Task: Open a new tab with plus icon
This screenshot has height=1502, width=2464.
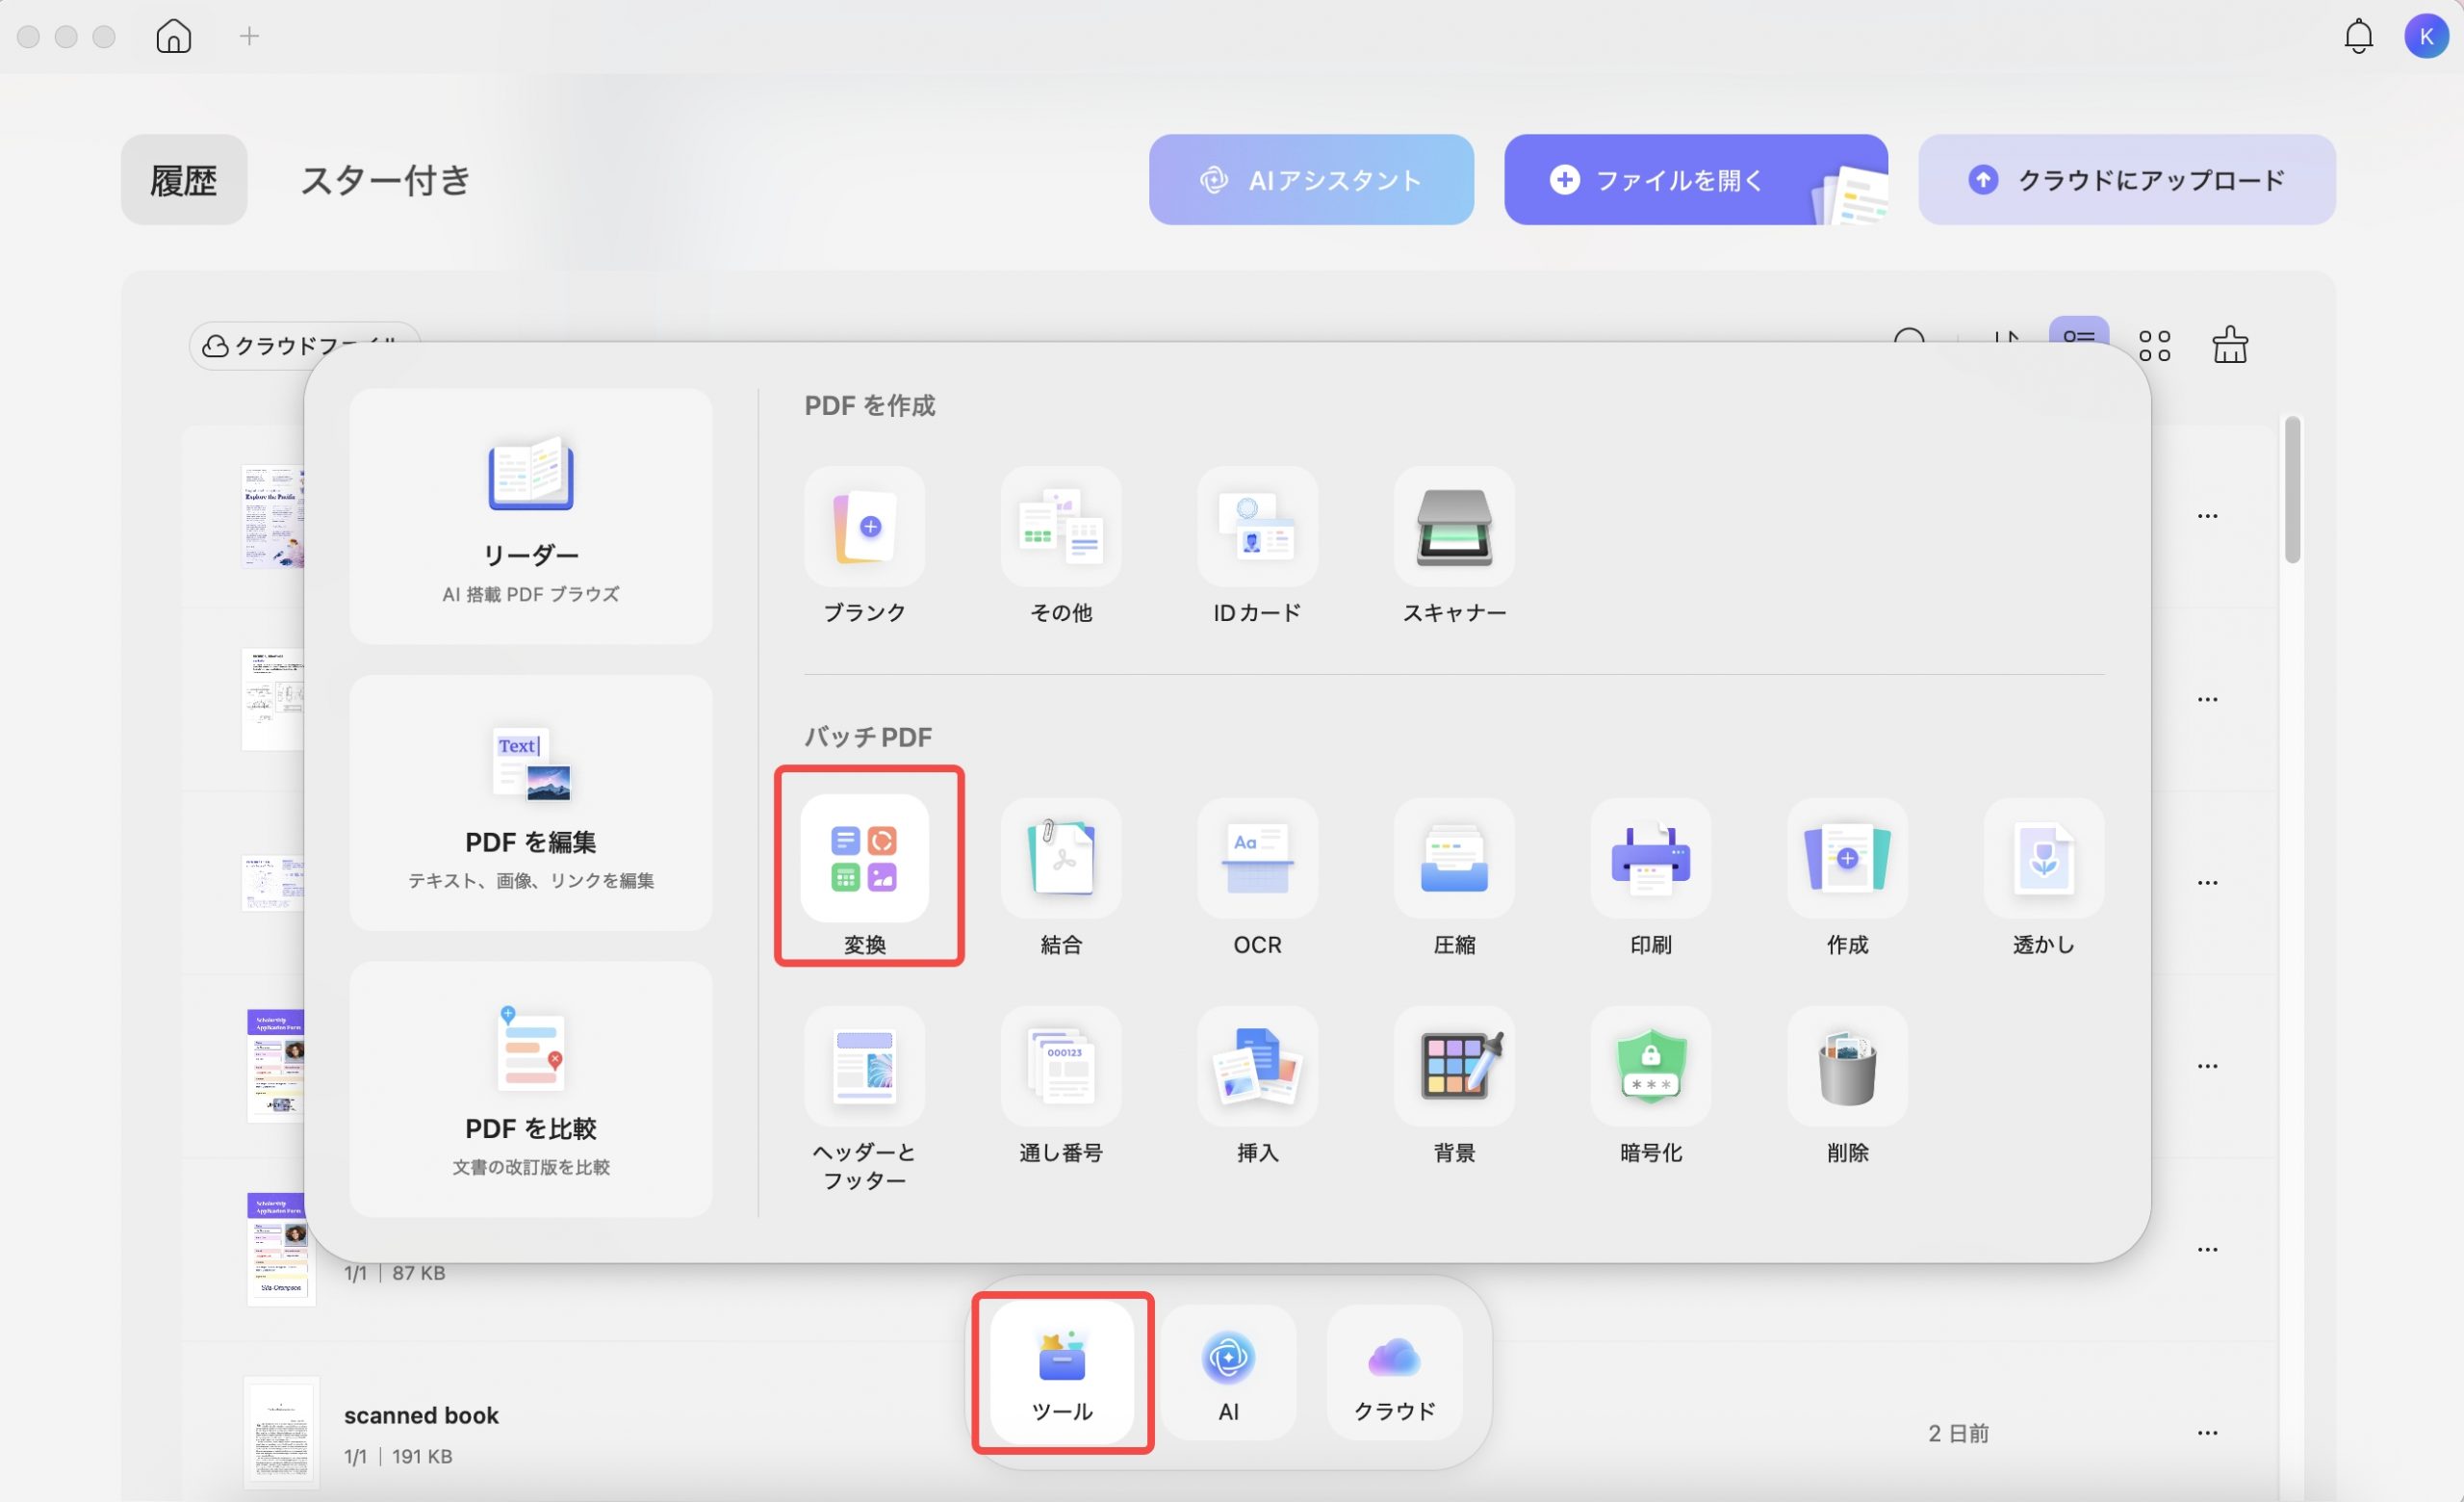Action: 249,36
